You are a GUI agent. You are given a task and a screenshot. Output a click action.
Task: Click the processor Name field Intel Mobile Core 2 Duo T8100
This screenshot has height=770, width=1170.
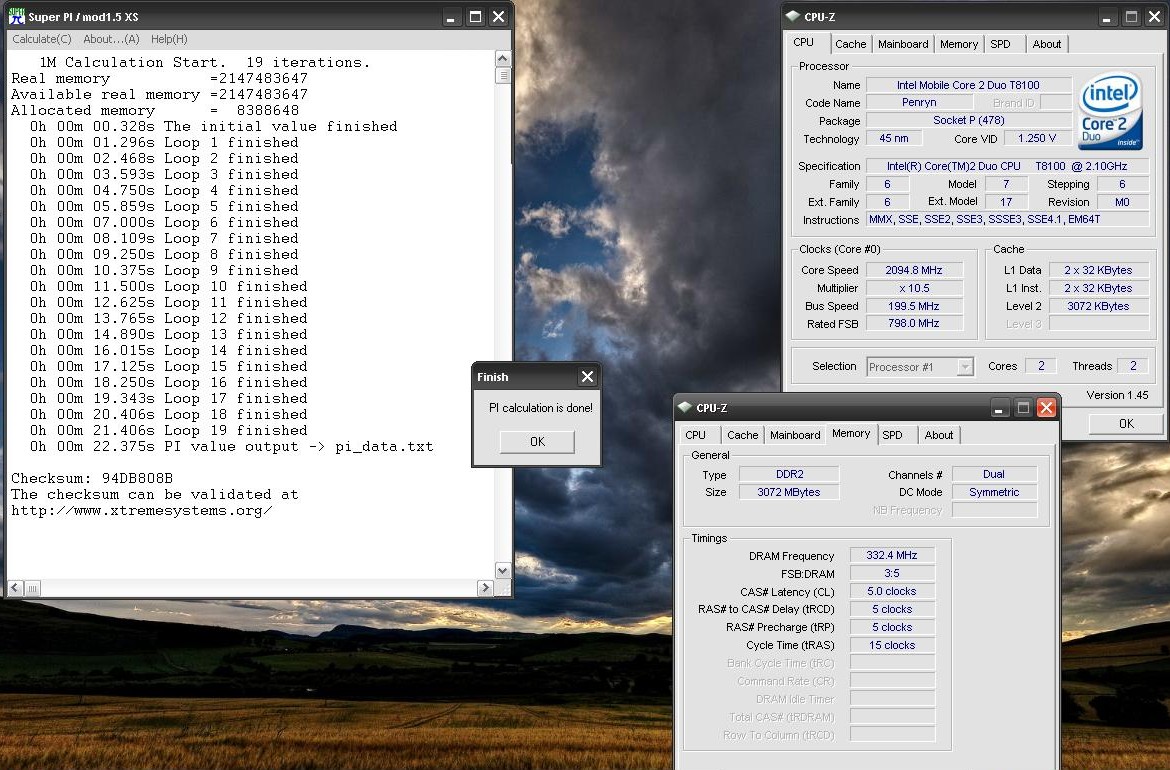(968, 85)
